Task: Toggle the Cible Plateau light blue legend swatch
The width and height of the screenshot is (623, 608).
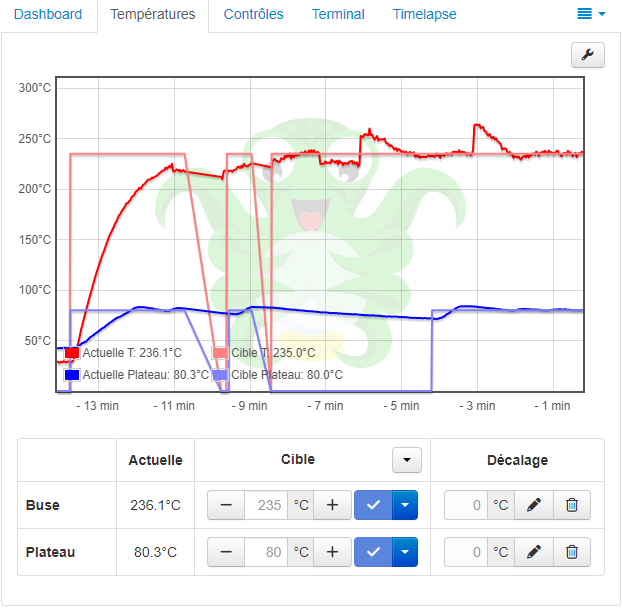Action: 220,375
